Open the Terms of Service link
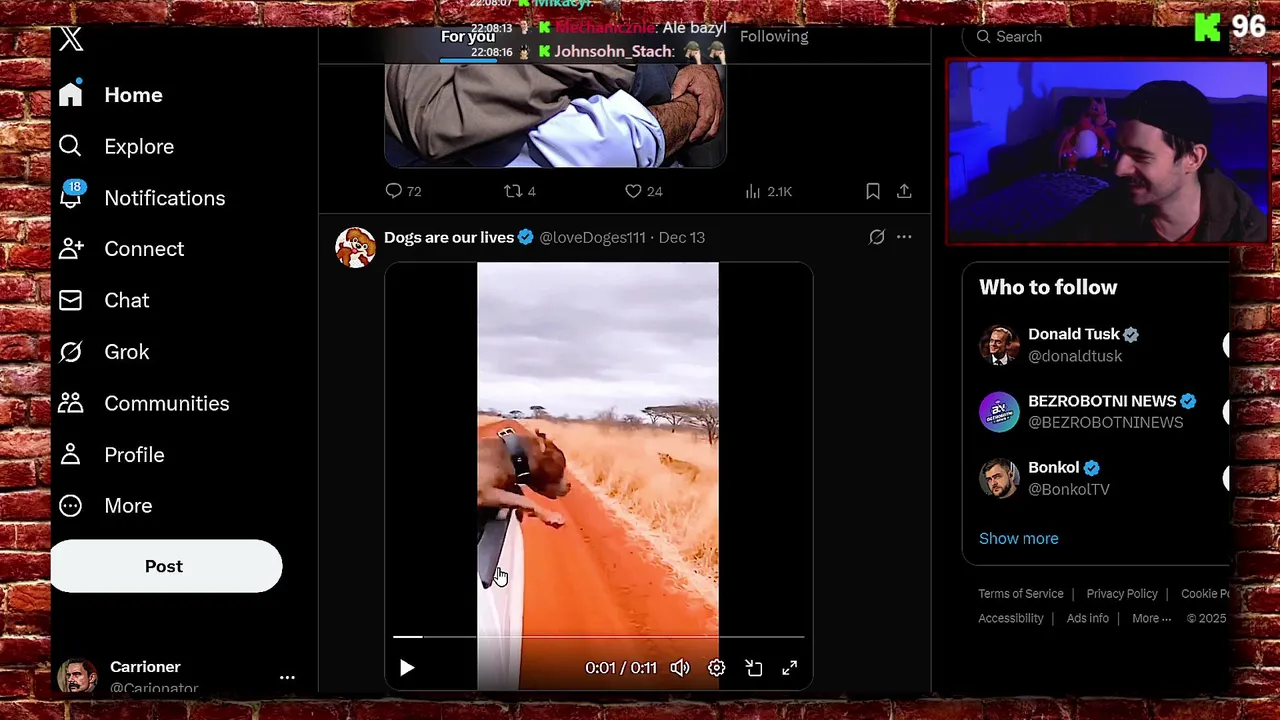 coord(1021,594)
